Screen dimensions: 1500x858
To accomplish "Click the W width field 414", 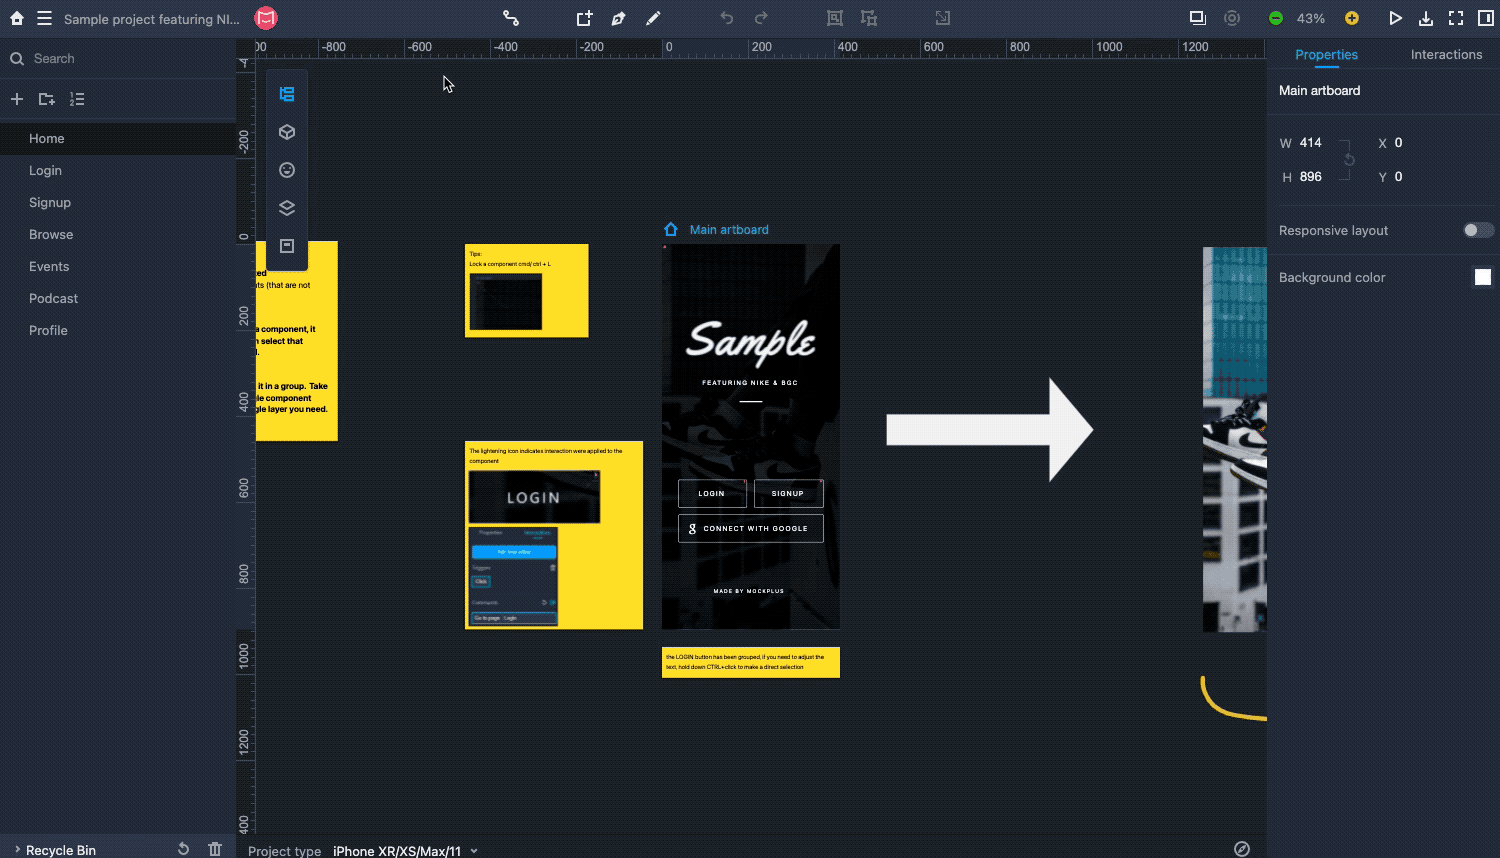I will tap(1311, 143).
